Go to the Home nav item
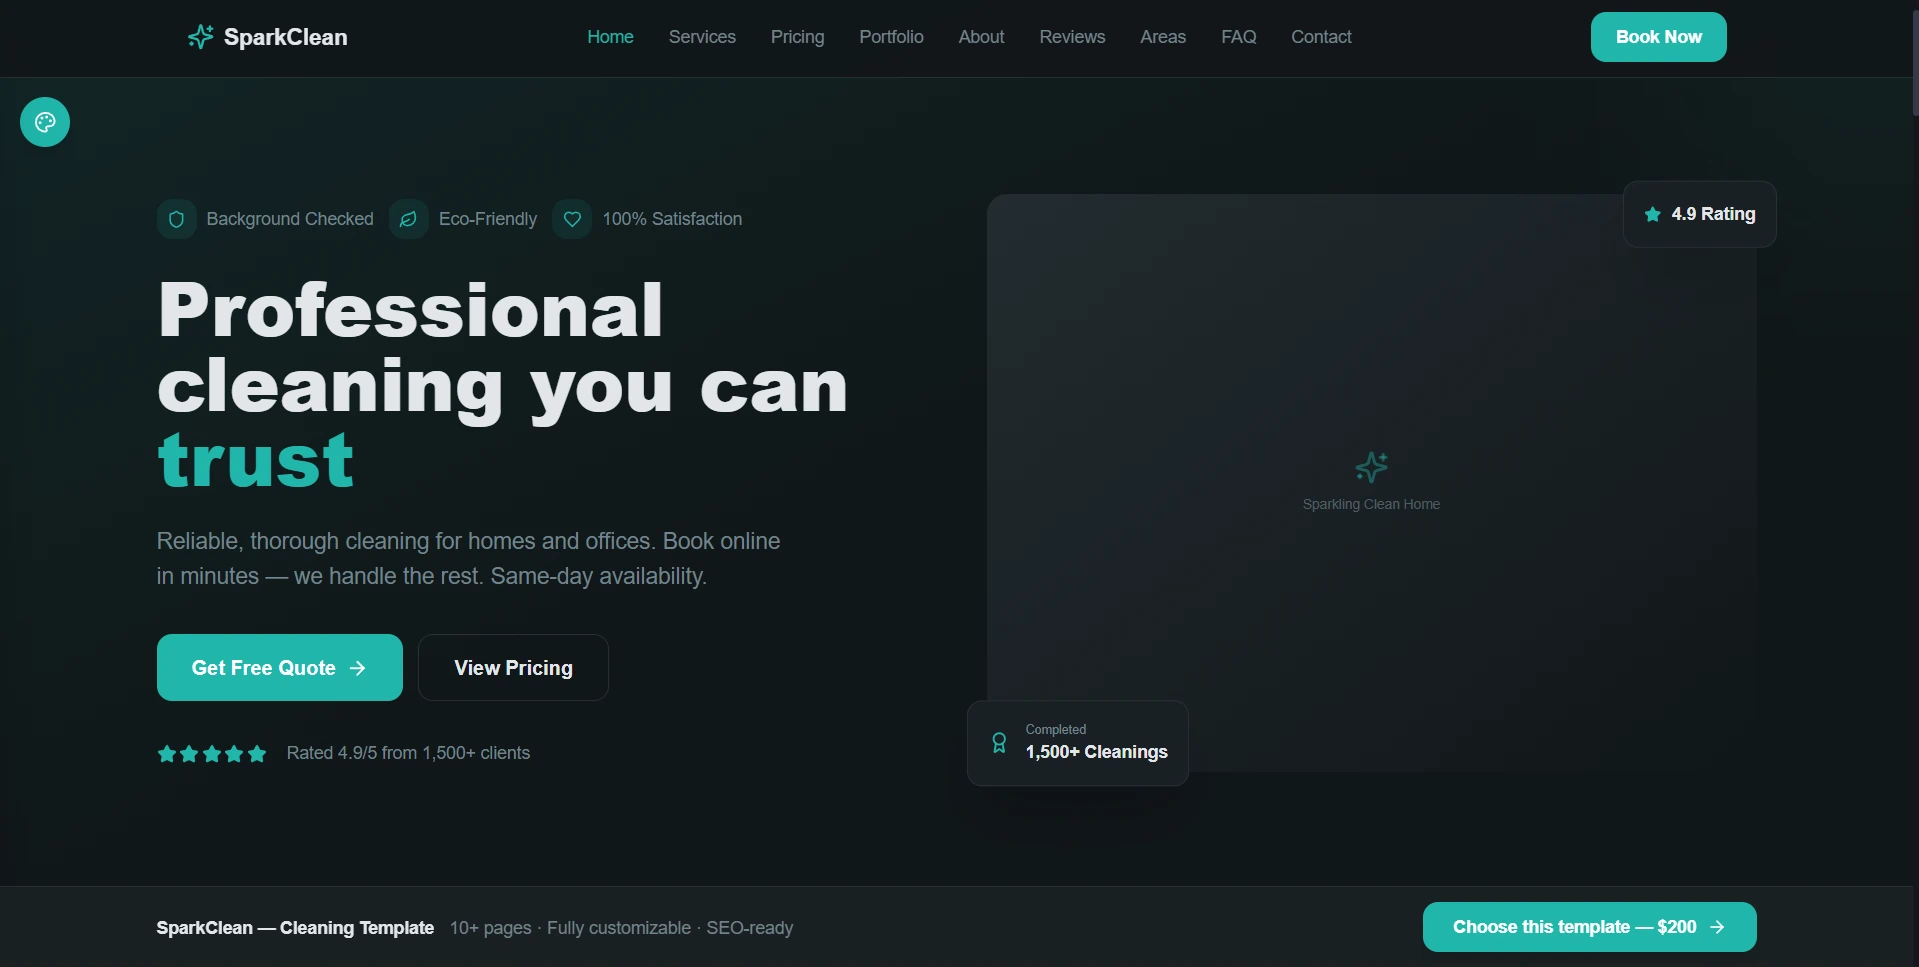 tap(610, 37)
